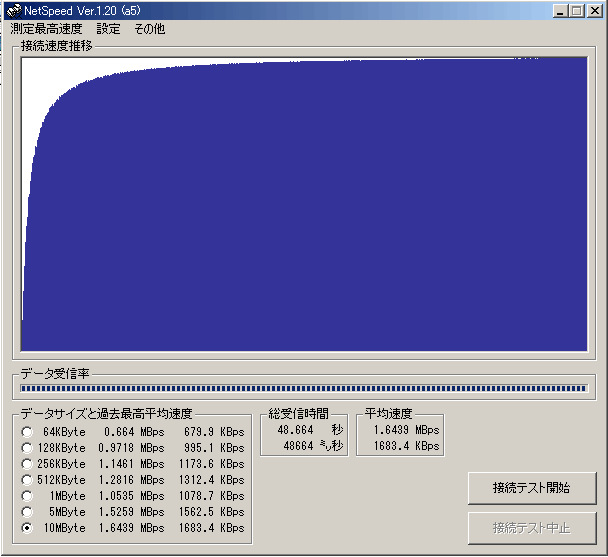Click the 1.1461 MBps value
This screenshot has width=608, height=557.
coord(131,464)
